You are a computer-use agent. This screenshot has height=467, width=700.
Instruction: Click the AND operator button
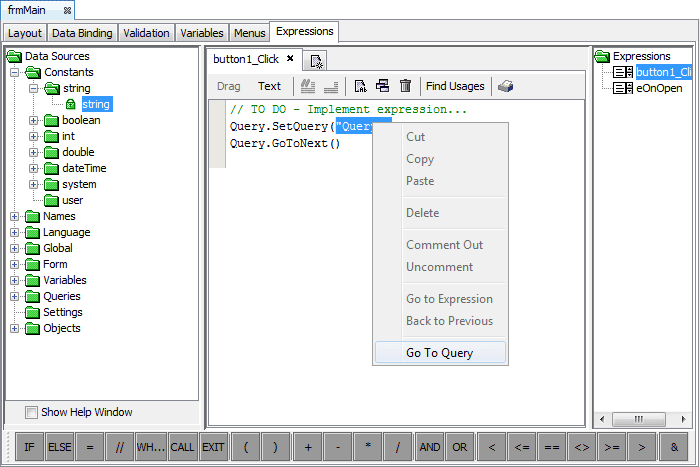[x=430, y=447]
